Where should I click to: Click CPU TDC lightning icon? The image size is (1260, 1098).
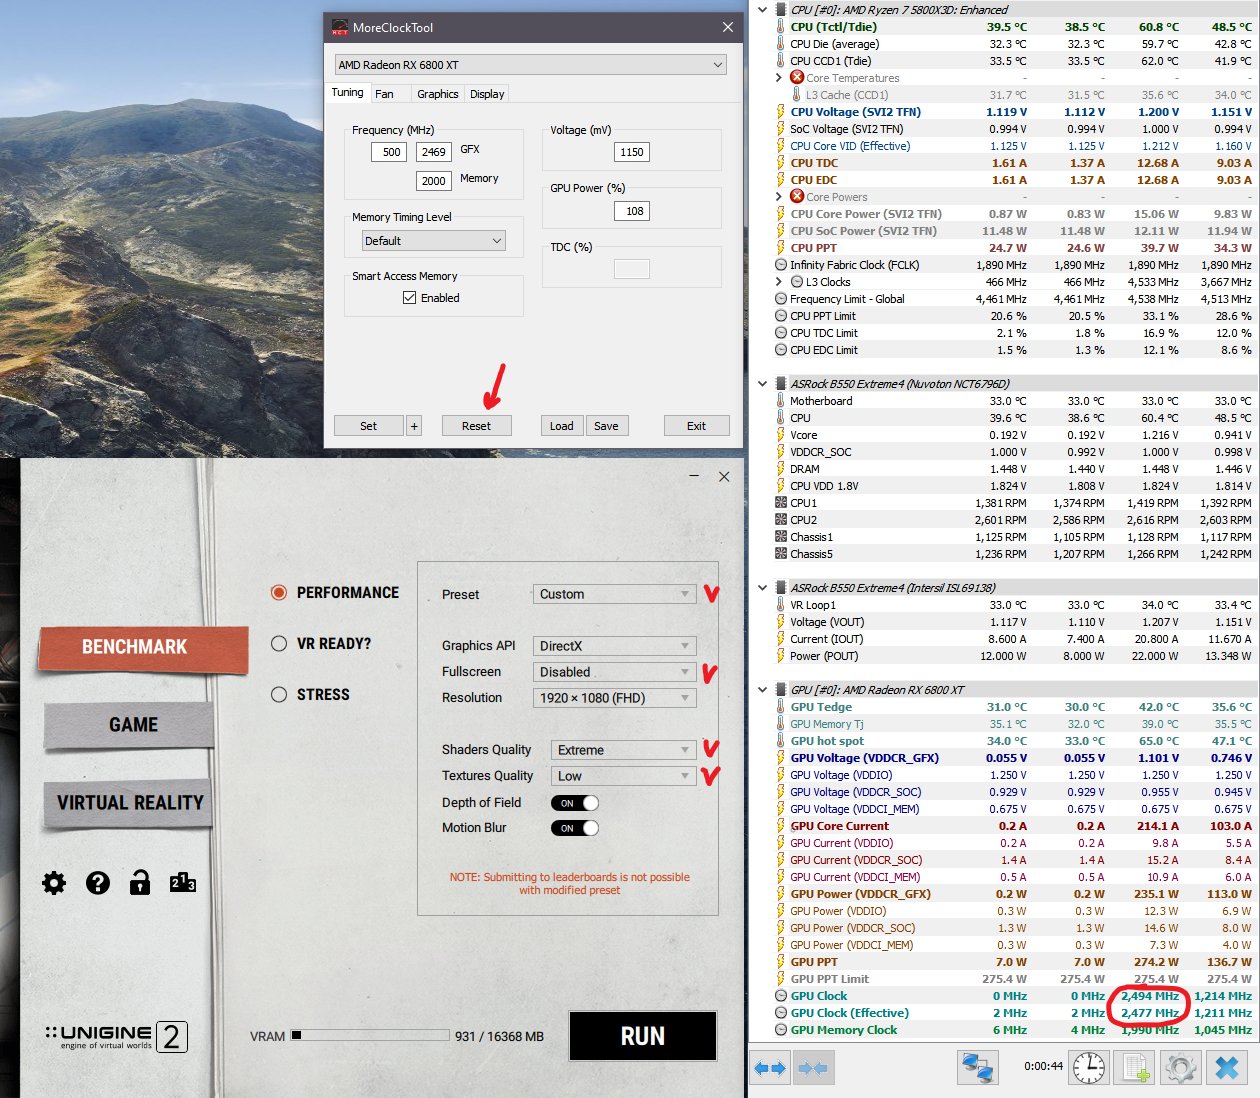click(781, 163)
